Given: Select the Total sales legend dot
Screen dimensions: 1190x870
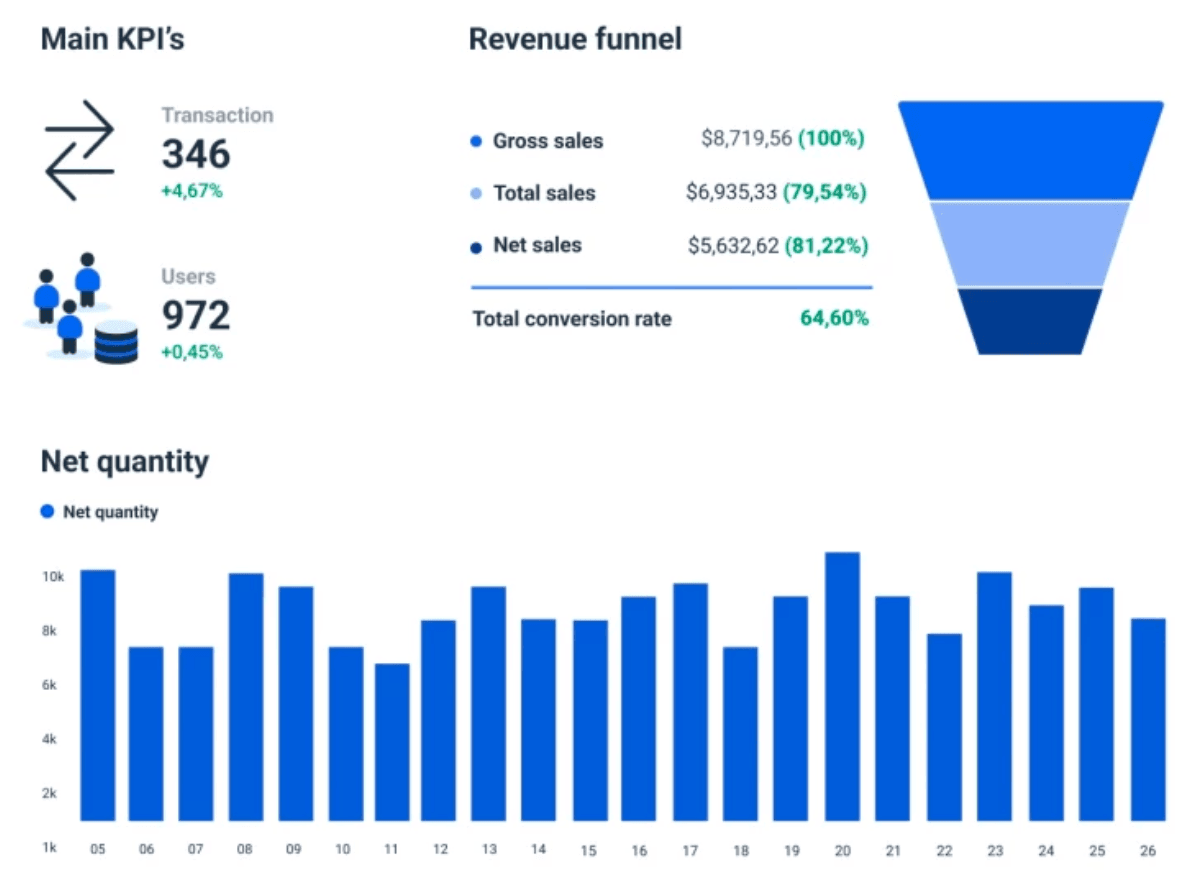Looking at the screenshot, I should (x=475, y=193).
